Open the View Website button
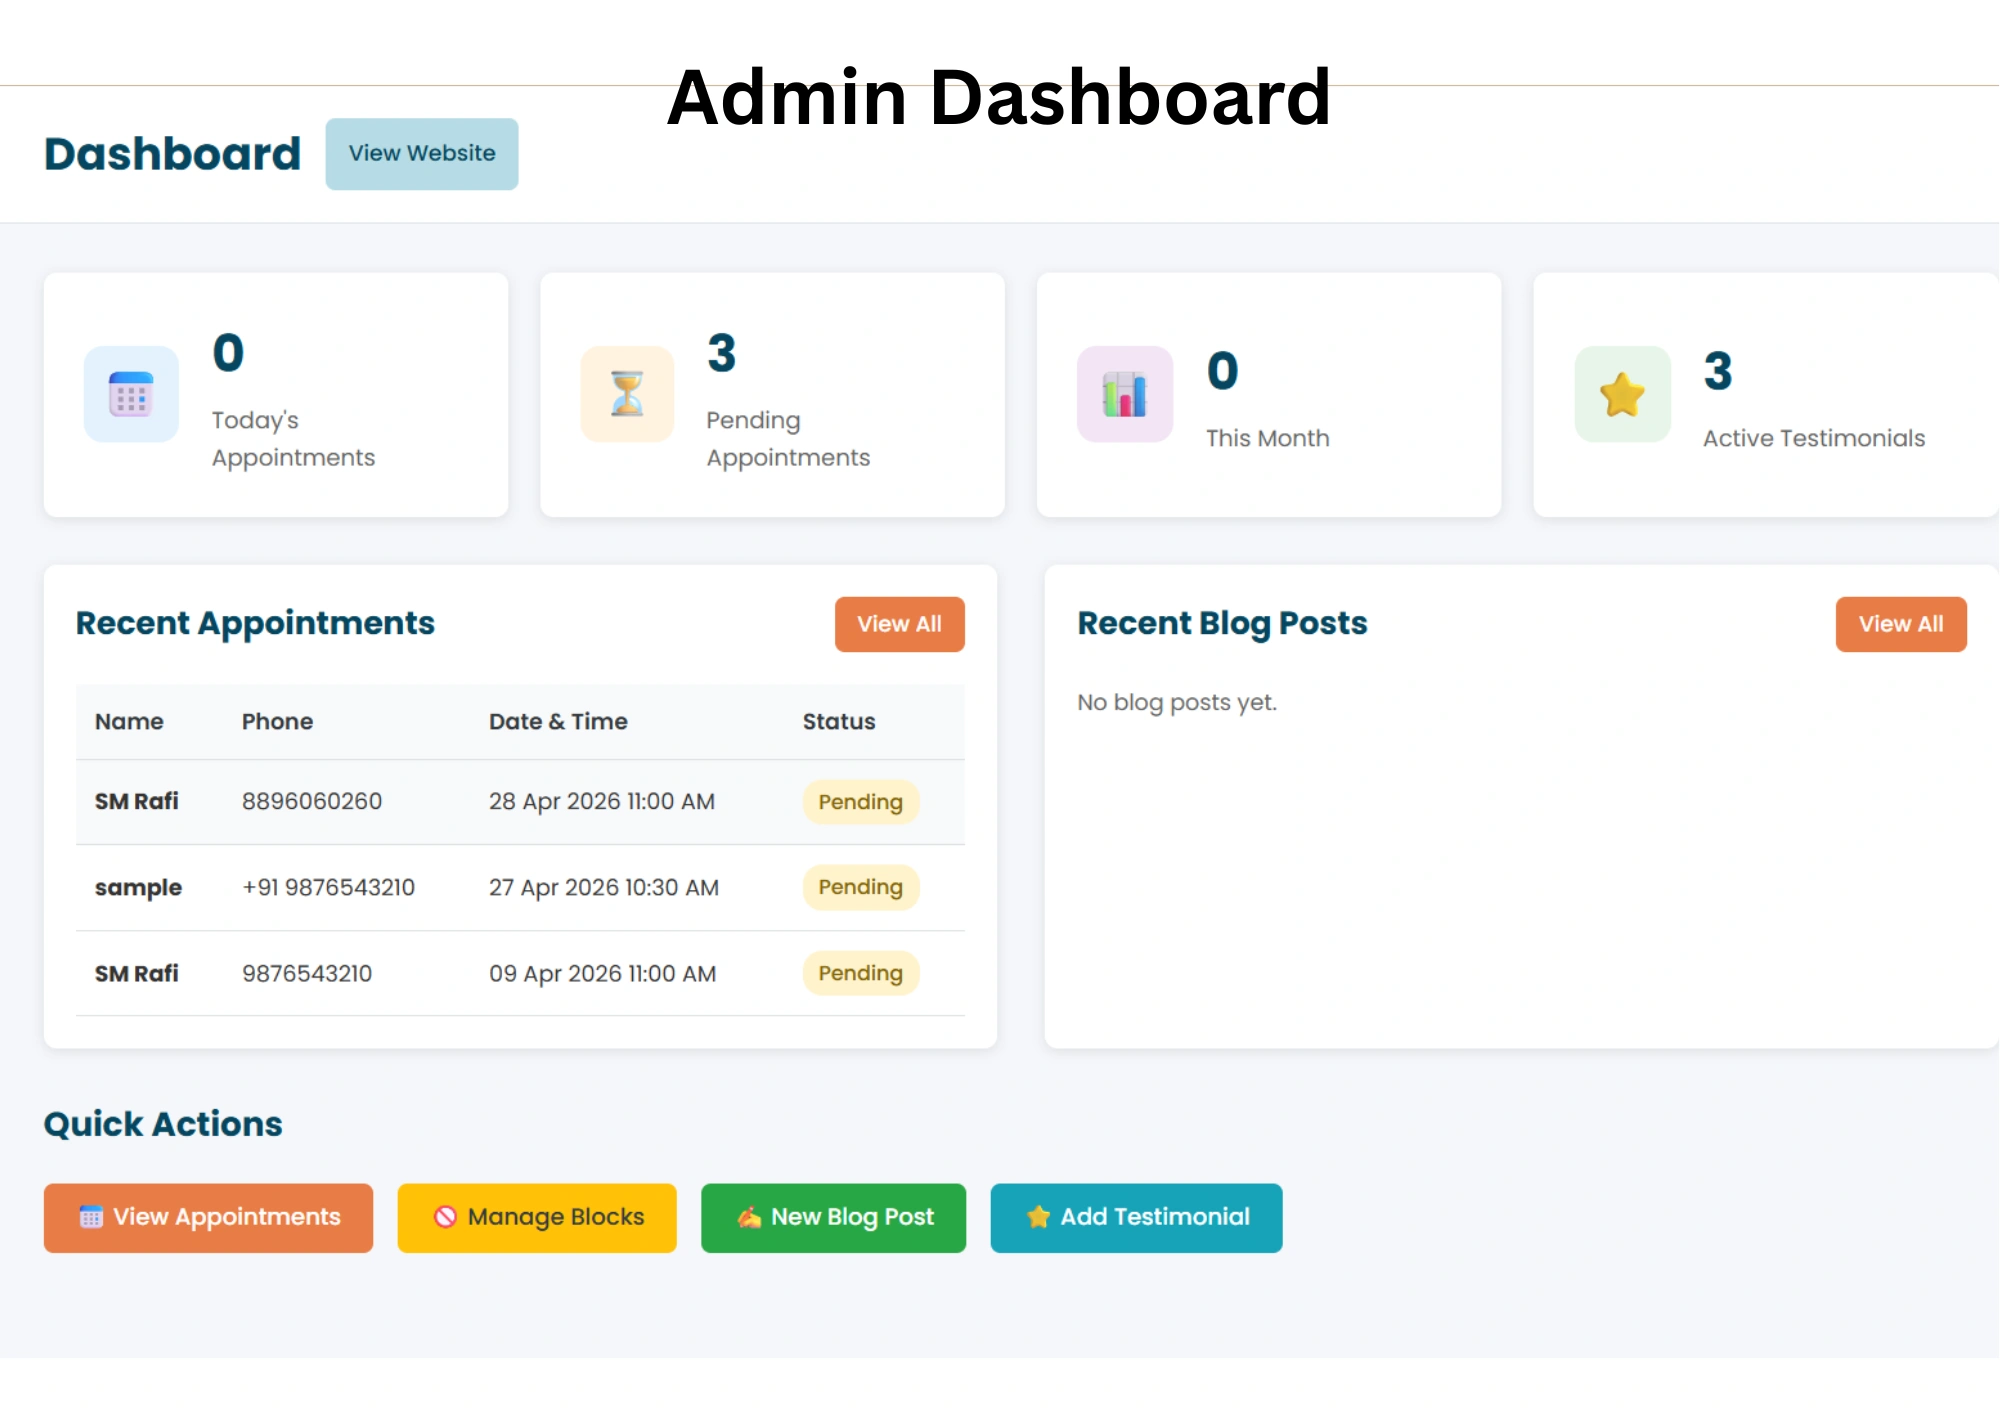This screenshot has width=2000, height=1414. pyautogui.click(x=422, y=154)
